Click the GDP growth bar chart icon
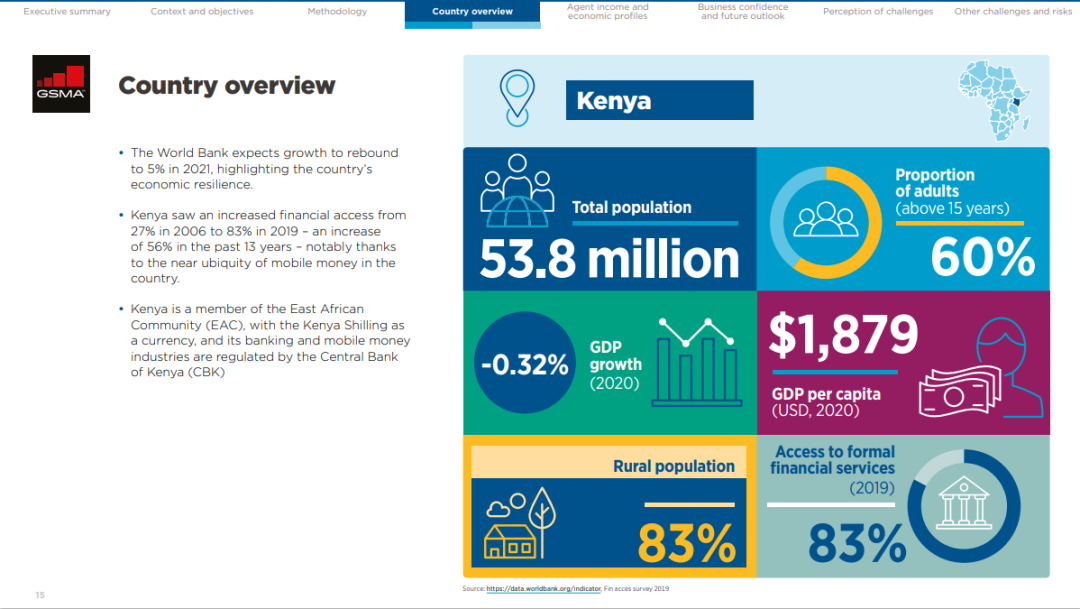 click(696, 362)
